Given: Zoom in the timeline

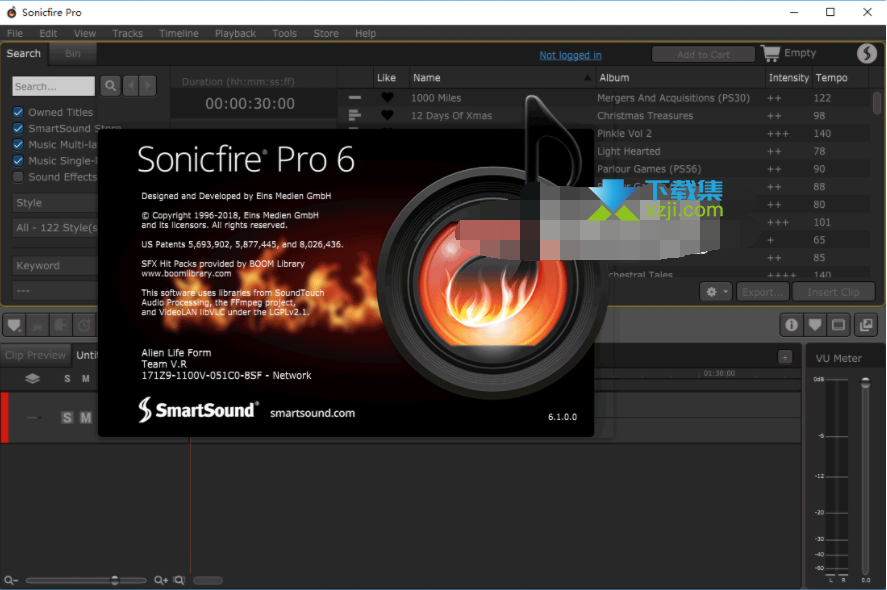Looking at the screenshot, I should point(161,580).
